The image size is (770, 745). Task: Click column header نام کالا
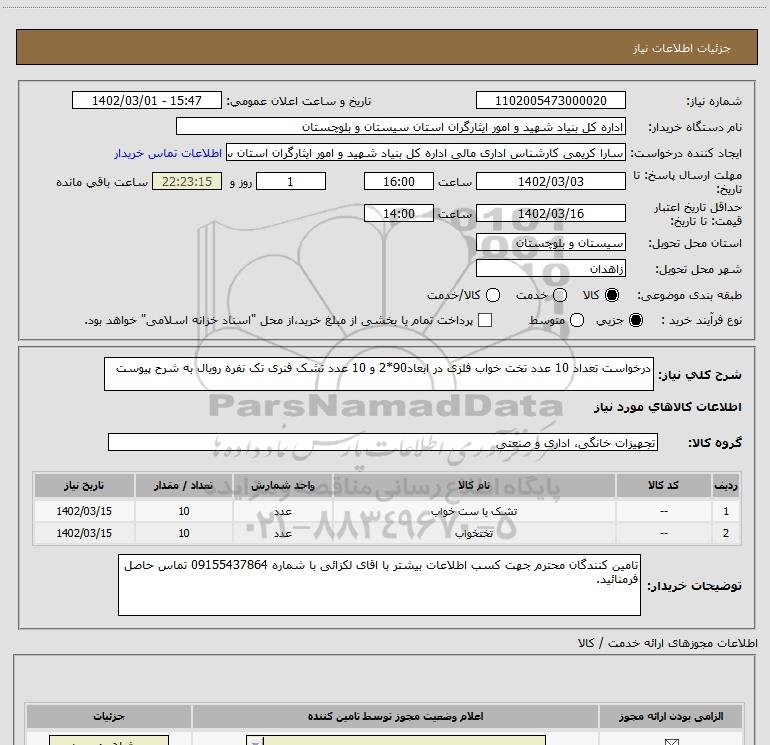click(x=474, y=486)
